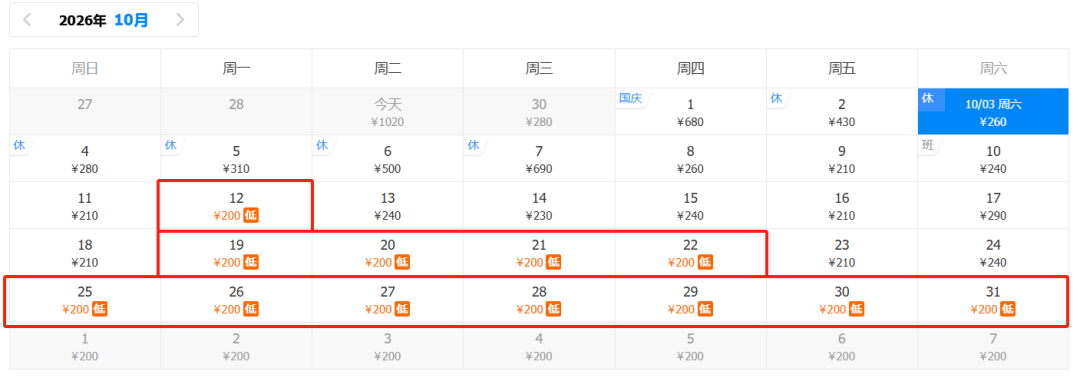
Task: Choose October 7 priced ¥690
Action: coord(539,158)
